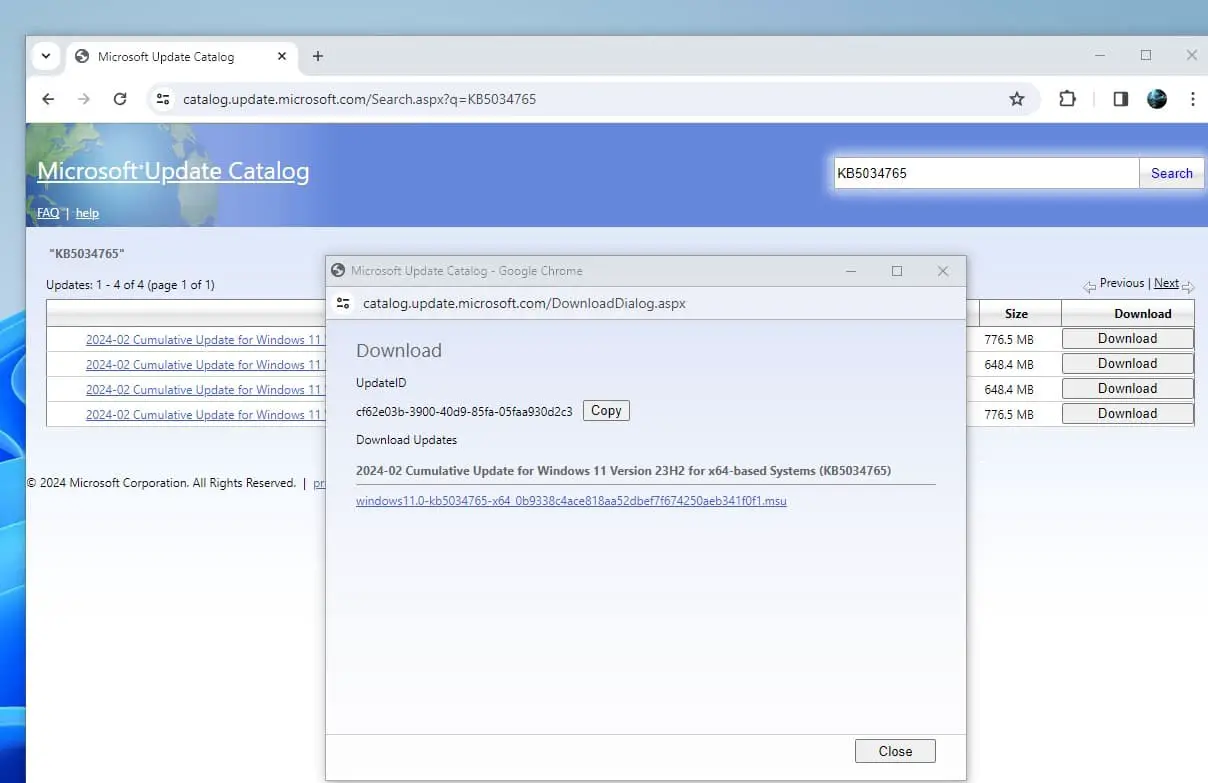1208x783 pixels.
Task: Select the UpdateID value cf62e03b text
Action: tap(464, 412)
